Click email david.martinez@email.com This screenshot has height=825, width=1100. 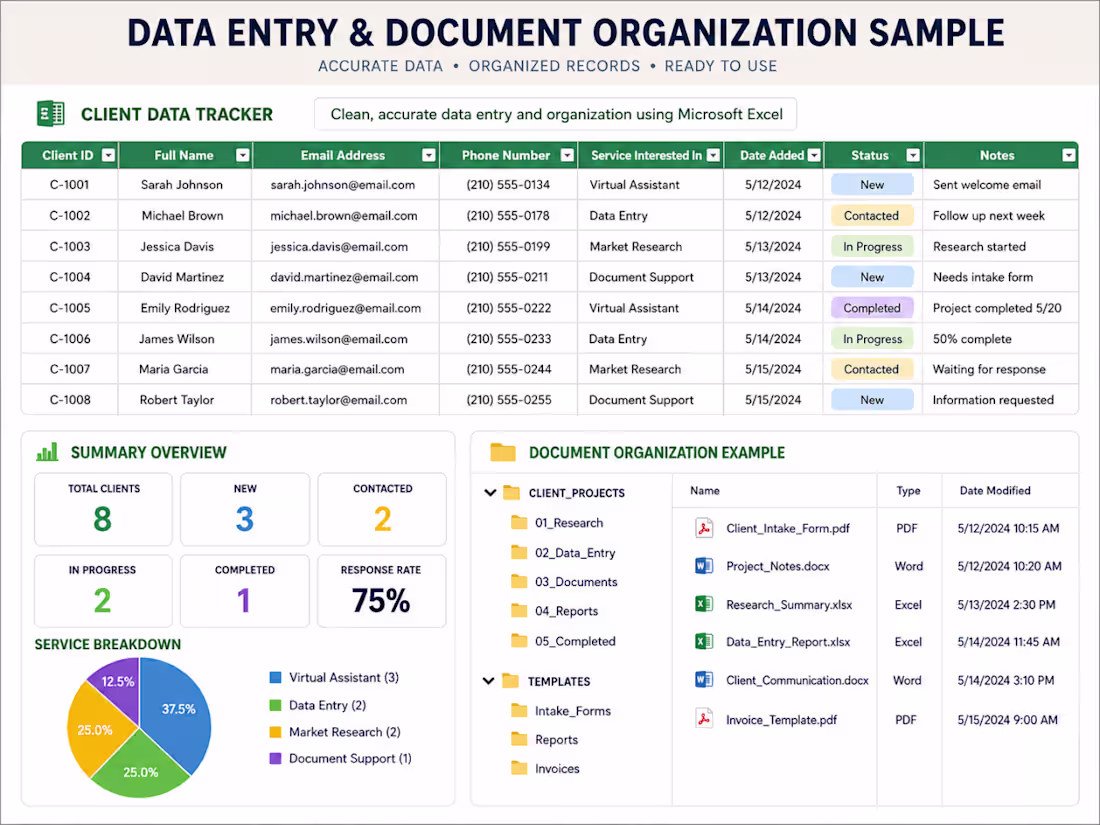344,277
